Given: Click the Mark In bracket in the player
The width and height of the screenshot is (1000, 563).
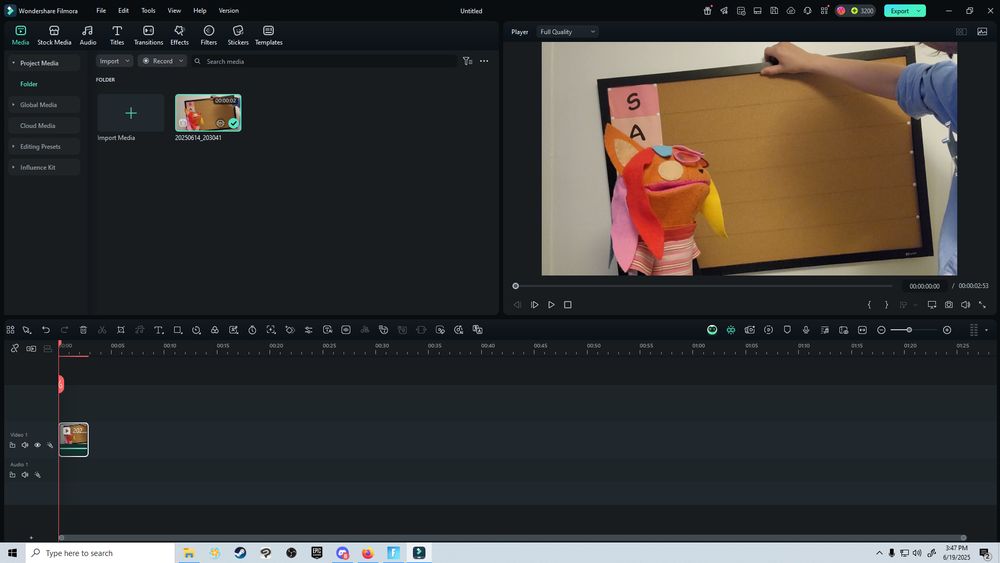Looking at the screenshot, I should point(869,305).
